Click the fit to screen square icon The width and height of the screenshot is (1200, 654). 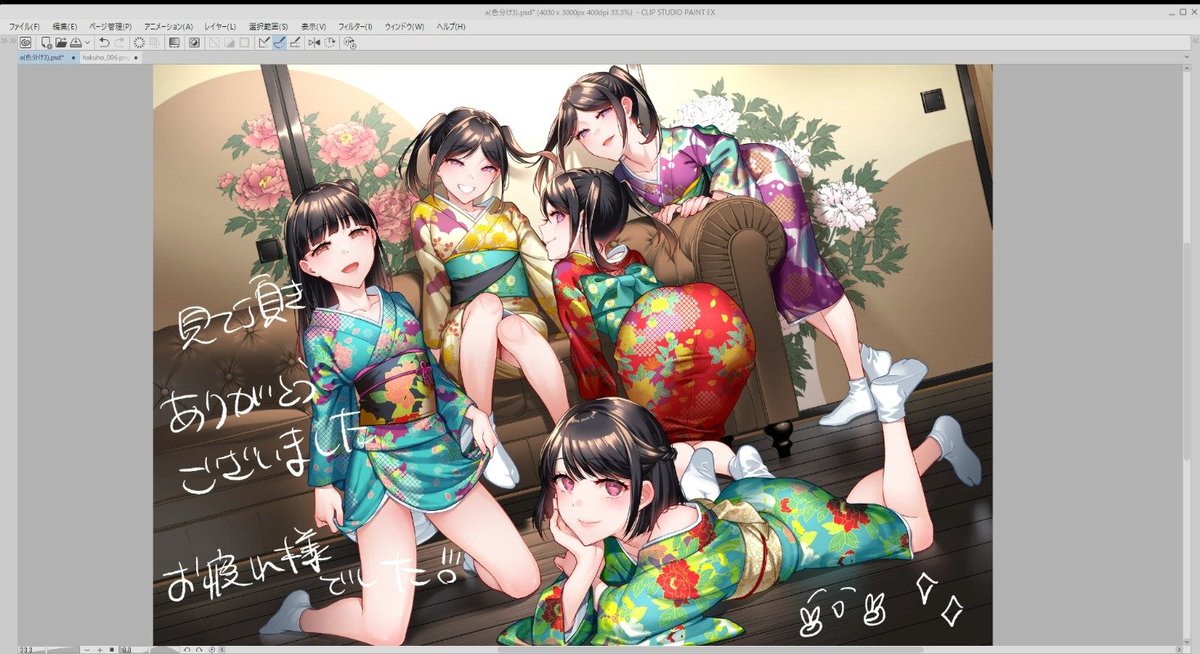click(x=112, y=649)
